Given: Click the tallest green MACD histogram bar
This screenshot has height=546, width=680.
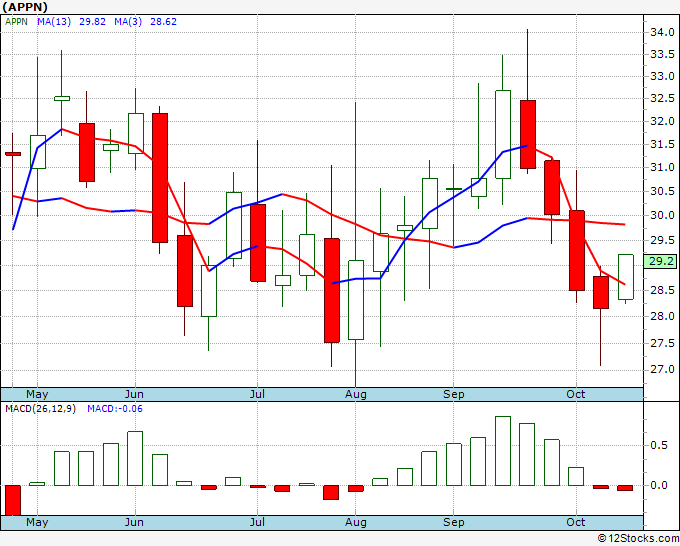Looking at the screenshot, I should 503,451.
